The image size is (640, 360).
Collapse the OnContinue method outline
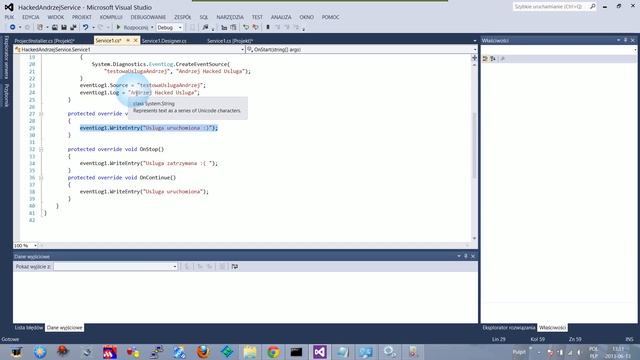(41, 178)
